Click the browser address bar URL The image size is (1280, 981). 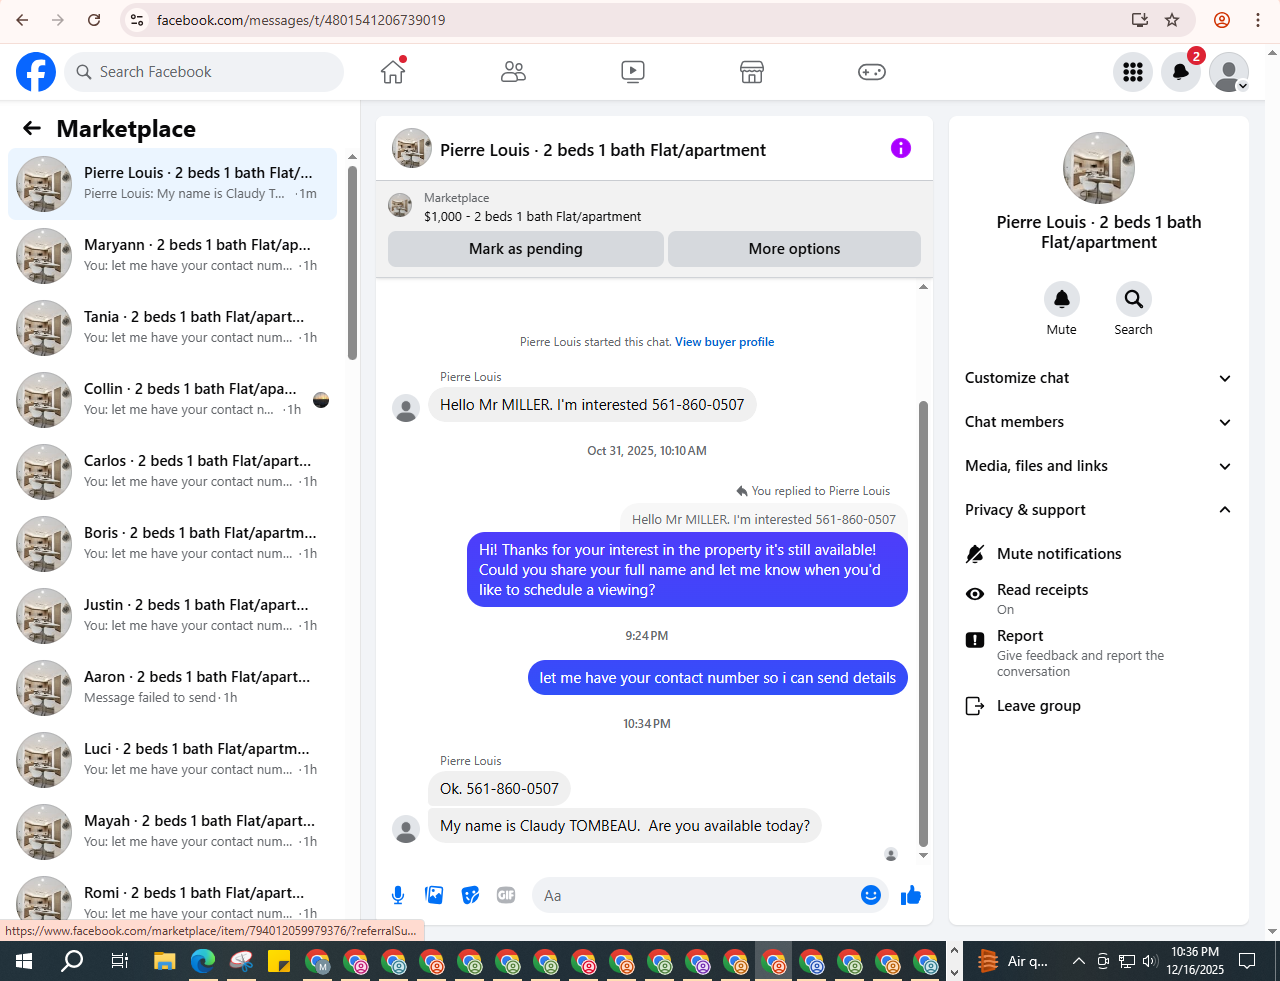301,20
